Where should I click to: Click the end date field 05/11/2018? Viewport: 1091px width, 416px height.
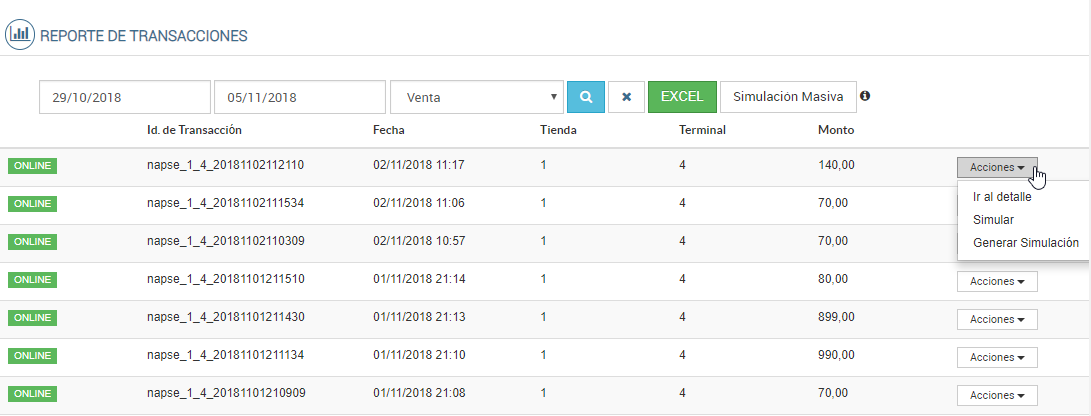coord(299,97)
